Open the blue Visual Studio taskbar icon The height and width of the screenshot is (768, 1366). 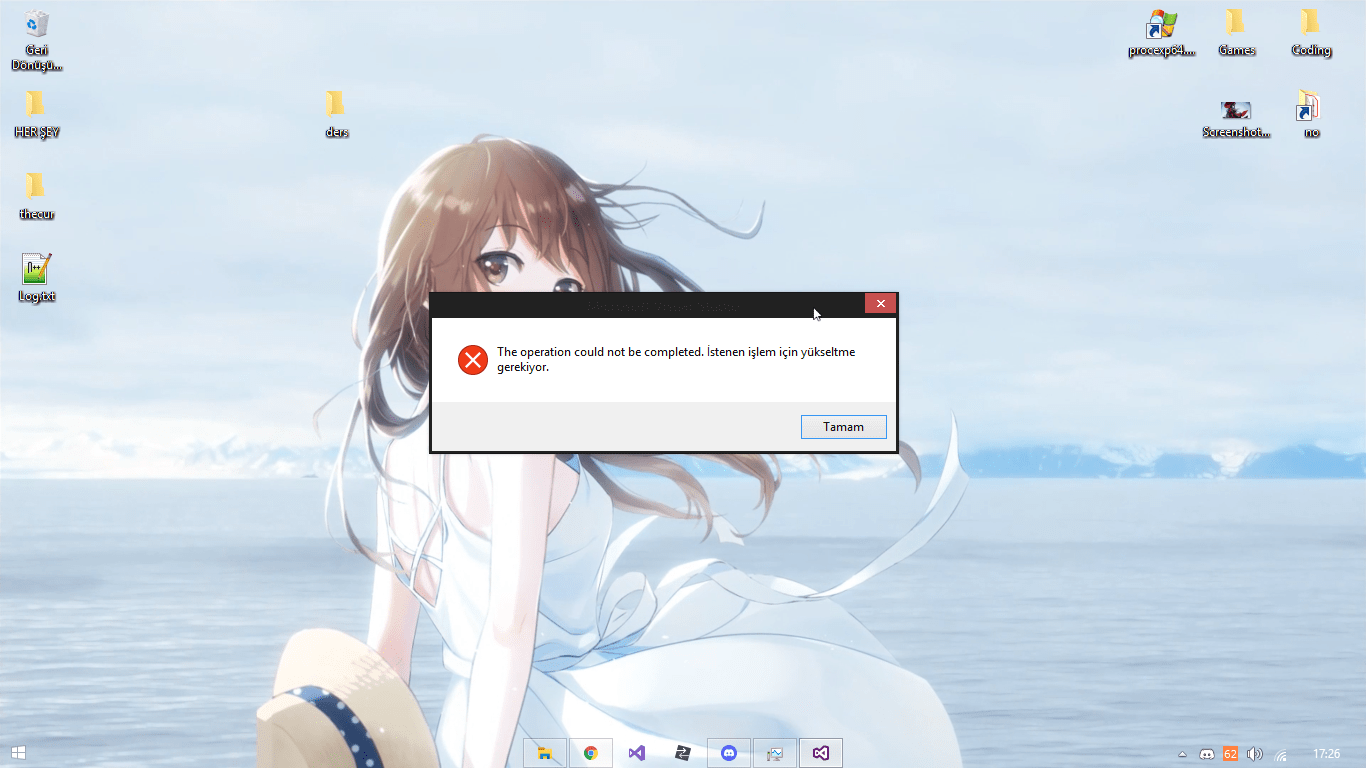click(637, 753)
